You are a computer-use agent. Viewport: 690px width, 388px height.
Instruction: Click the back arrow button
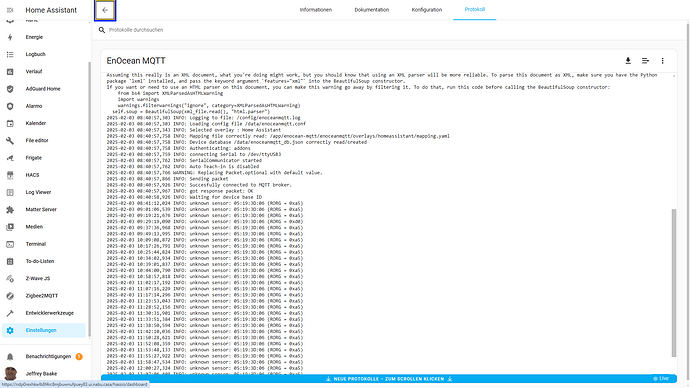click(105, 10)
